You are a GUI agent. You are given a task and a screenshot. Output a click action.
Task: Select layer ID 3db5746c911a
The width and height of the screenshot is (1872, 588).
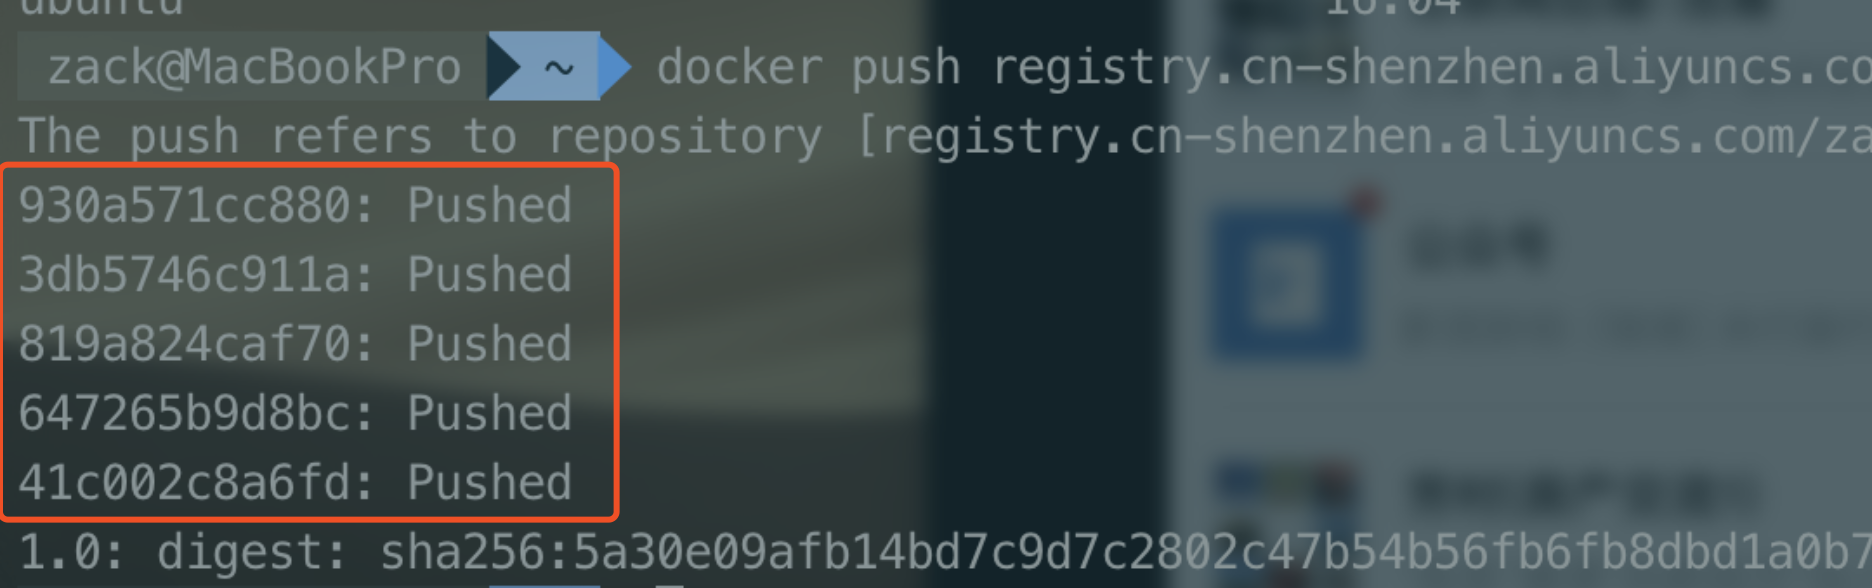[x=184, y=274]
